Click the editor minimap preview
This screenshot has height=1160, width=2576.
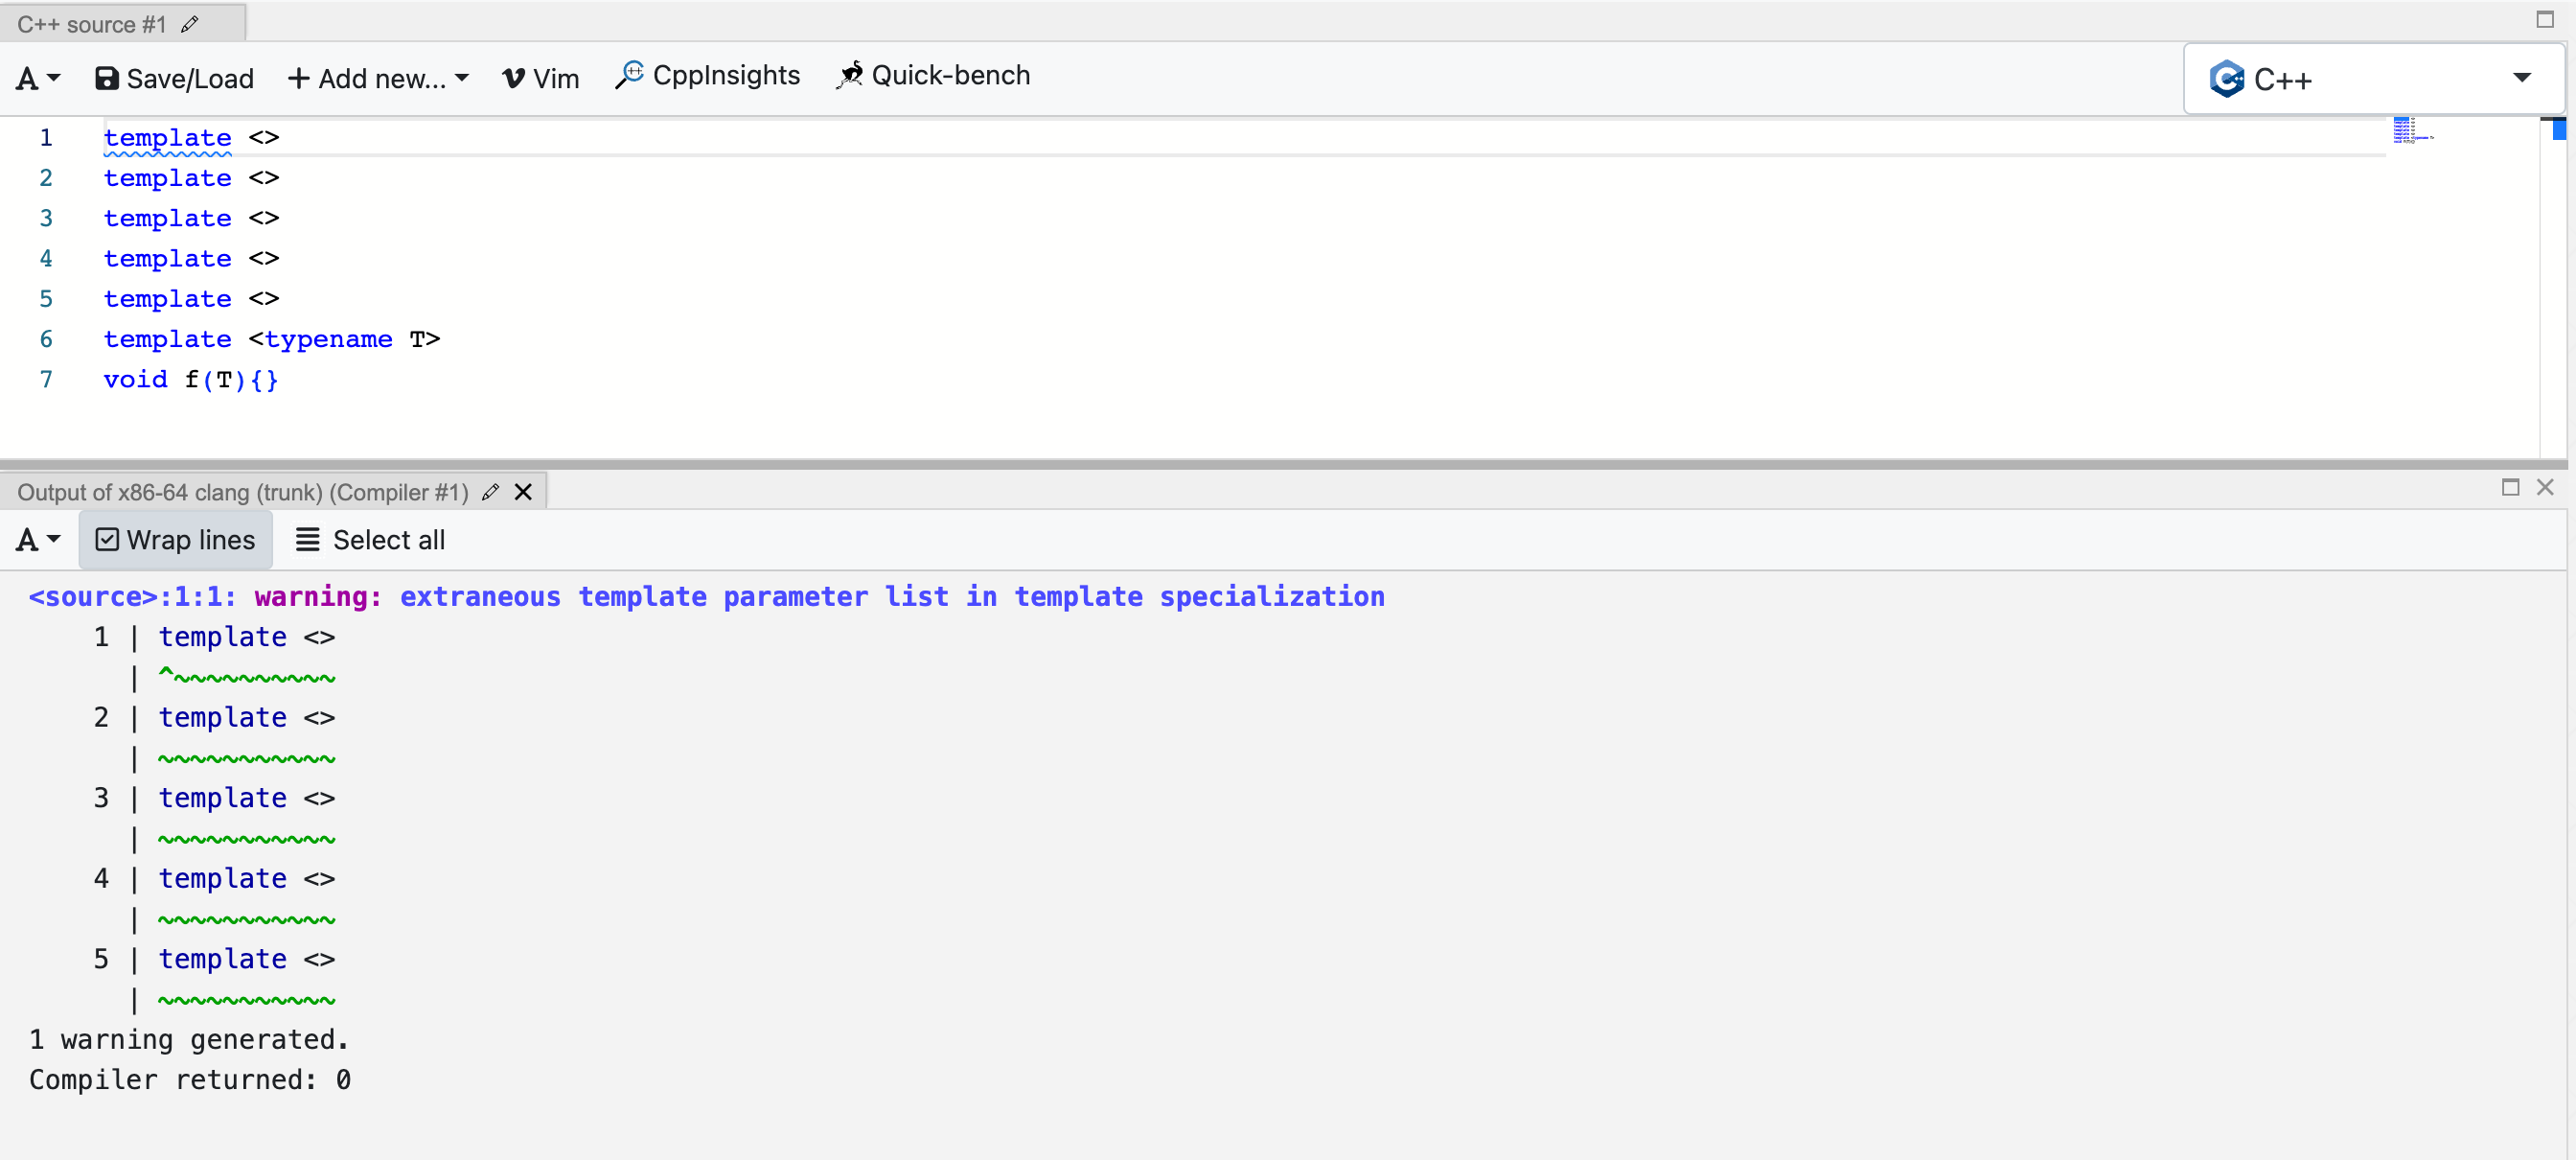[x=2412, y=131]
